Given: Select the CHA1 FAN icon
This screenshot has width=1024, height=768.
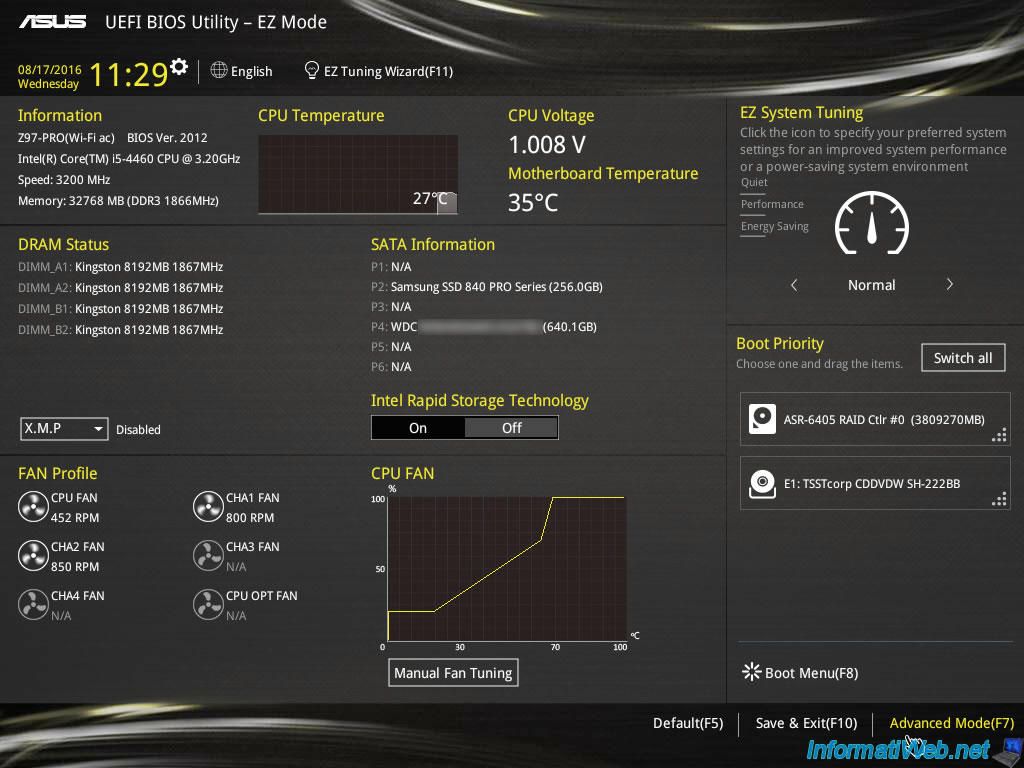Looking at the screenshot, I should coord(208,506).
